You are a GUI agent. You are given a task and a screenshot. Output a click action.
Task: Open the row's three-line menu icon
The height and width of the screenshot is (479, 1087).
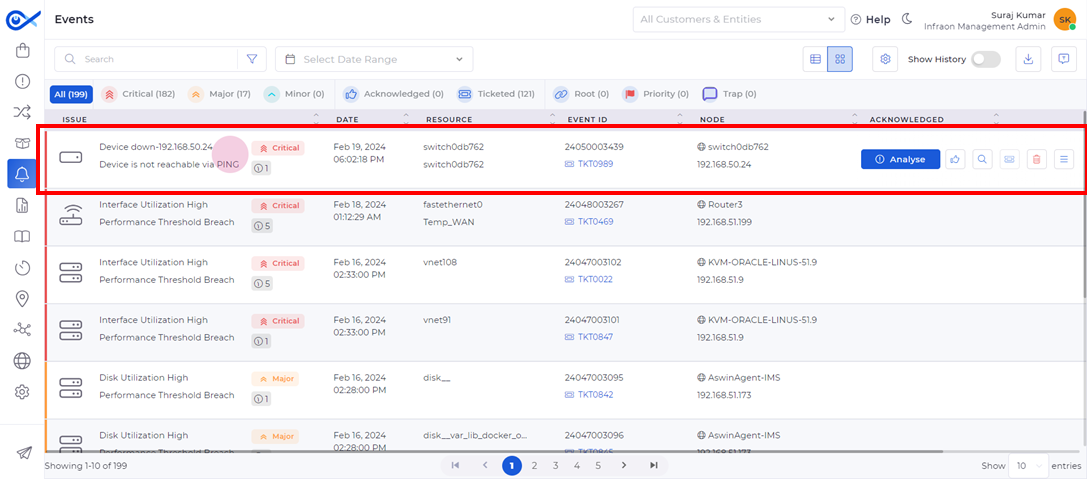pos(1063,159)
